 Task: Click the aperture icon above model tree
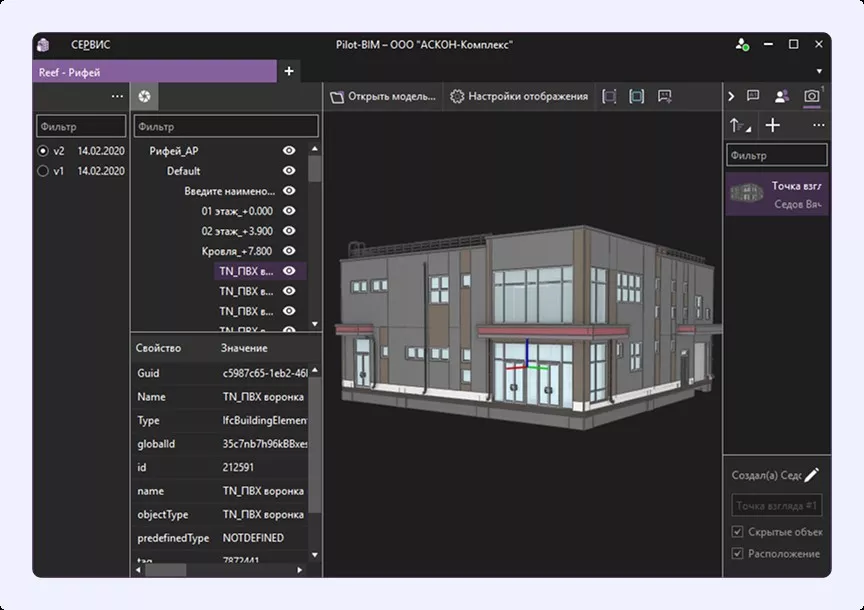[x=145, y=96]
